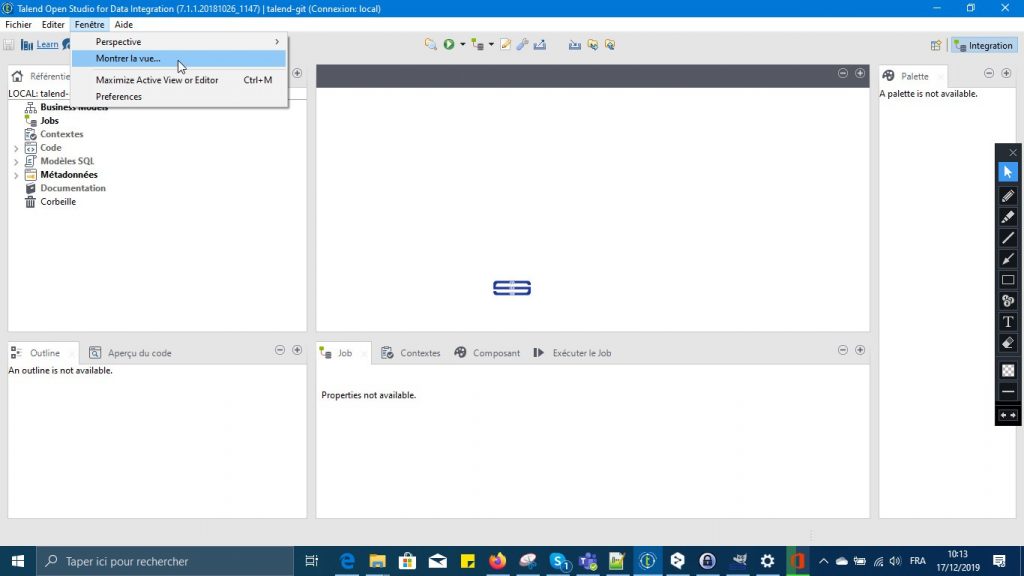Click the Create job tree-database icon

click(x=477, y=44)
